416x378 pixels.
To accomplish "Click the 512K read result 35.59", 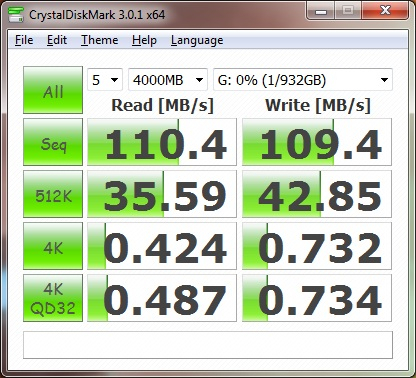I will (162, 194).
